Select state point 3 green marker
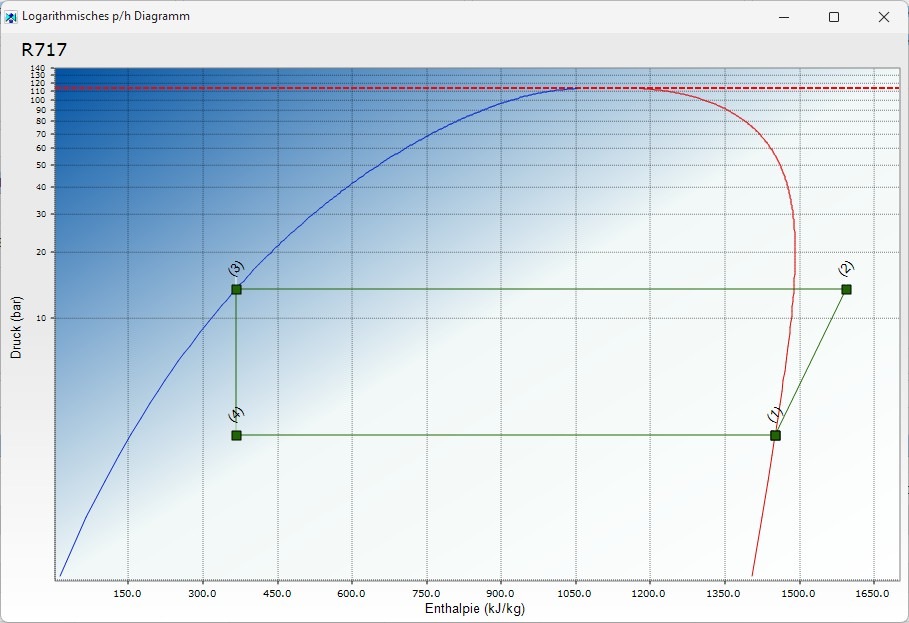The image size is (909, 623). point(236,289)
